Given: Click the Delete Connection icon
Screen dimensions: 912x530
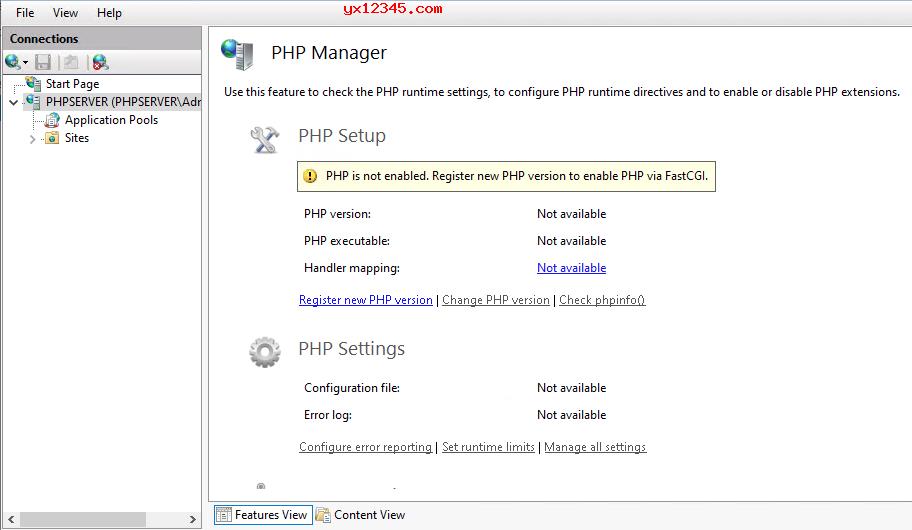Looking at the screenshot, I should pos(100,62).
